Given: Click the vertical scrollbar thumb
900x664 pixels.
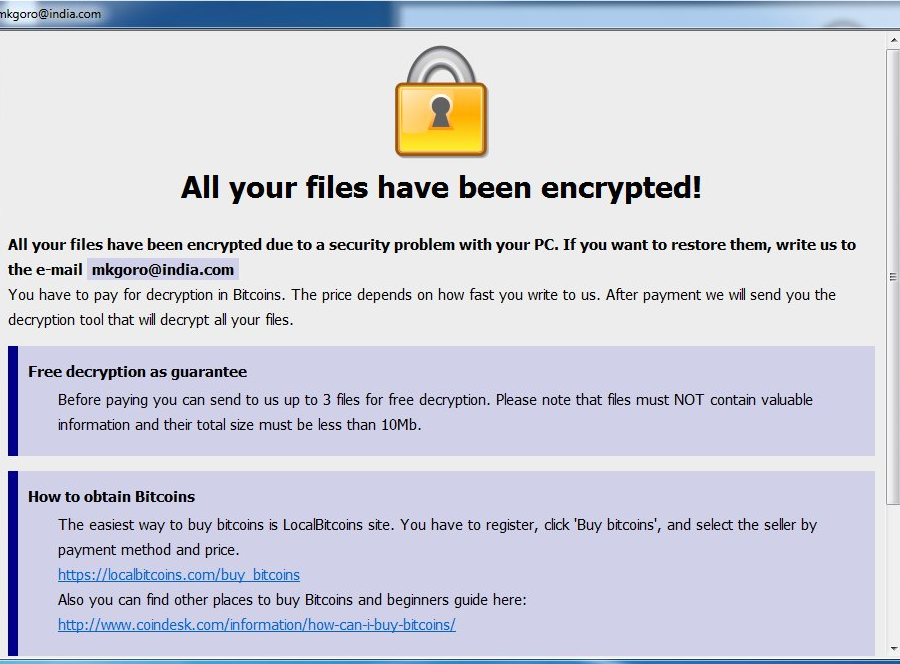Looking at the screenshot, I should pyautogui.click(x=892, y=275).
